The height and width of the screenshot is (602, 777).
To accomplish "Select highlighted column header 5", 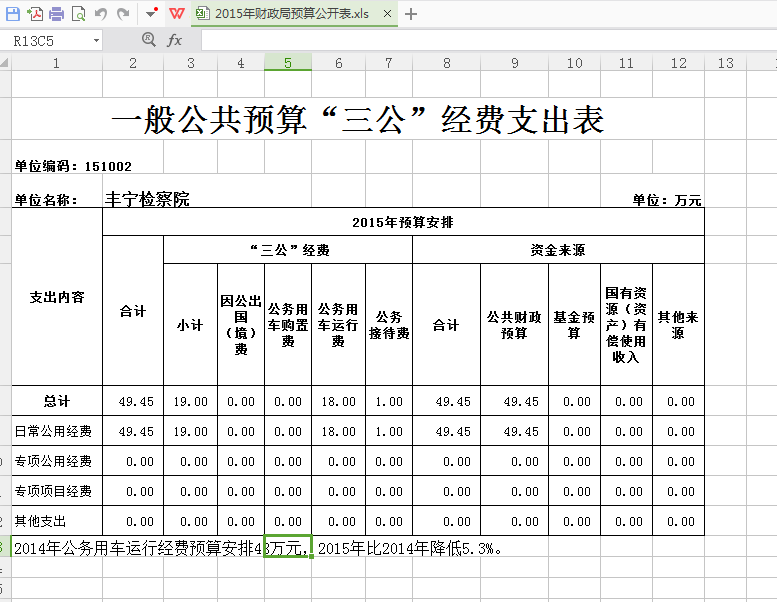I will click(288, 63).
